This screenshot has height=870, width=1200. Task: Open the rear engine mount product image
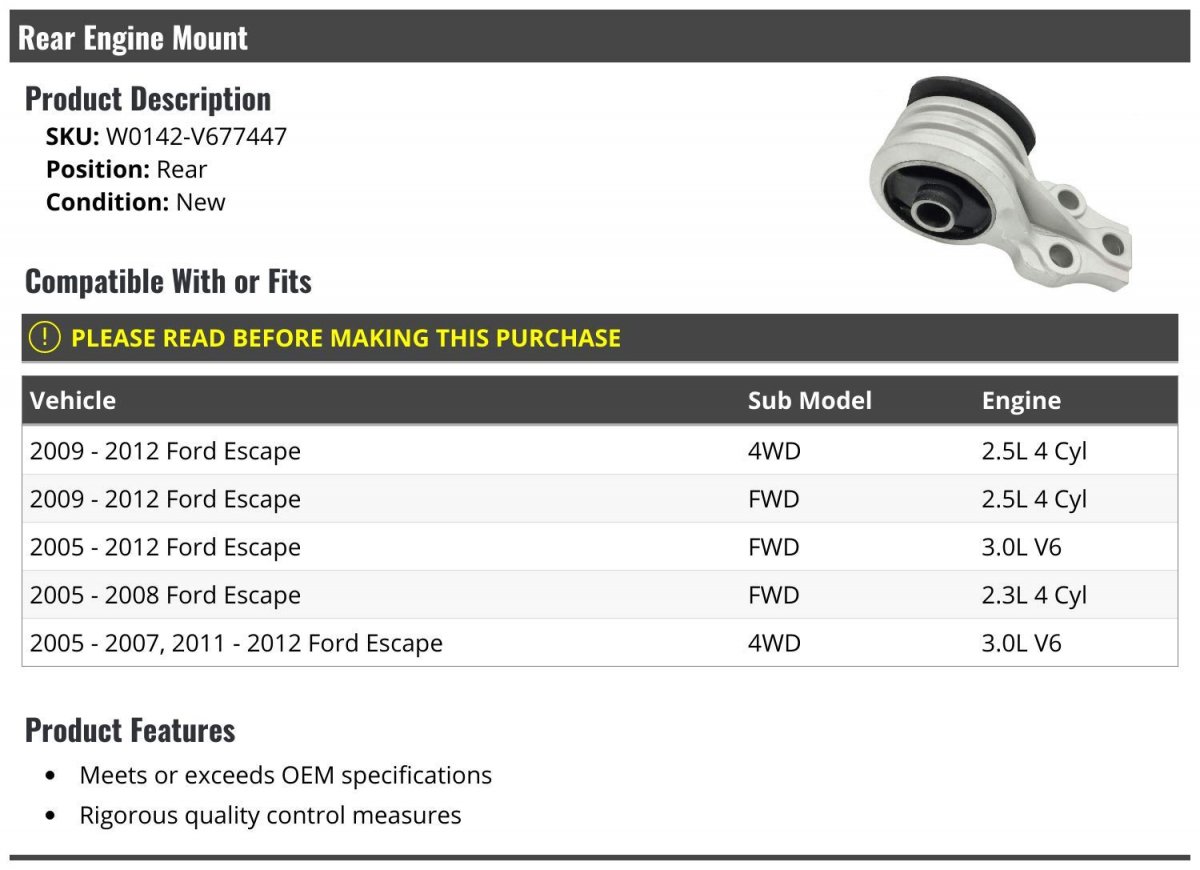point(1000,184)
